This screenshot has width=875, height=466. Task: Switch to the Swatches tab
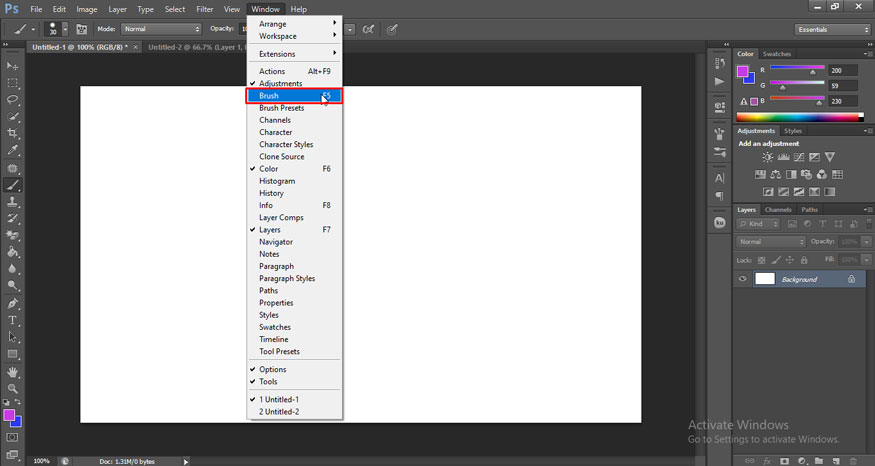(776, 54)
